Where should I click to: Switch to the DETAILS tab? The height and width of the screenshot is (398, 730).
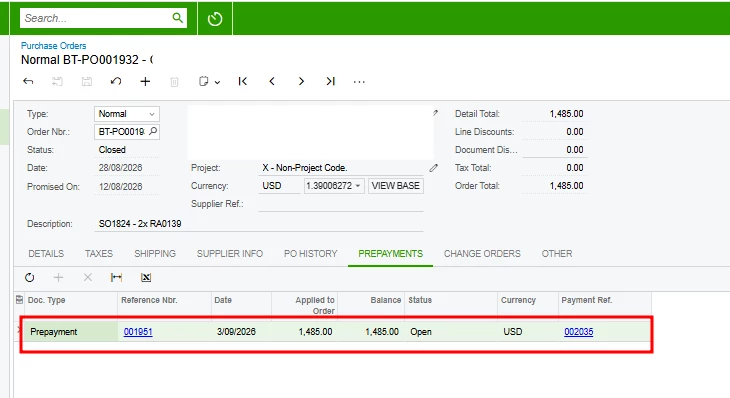point(46,254)
